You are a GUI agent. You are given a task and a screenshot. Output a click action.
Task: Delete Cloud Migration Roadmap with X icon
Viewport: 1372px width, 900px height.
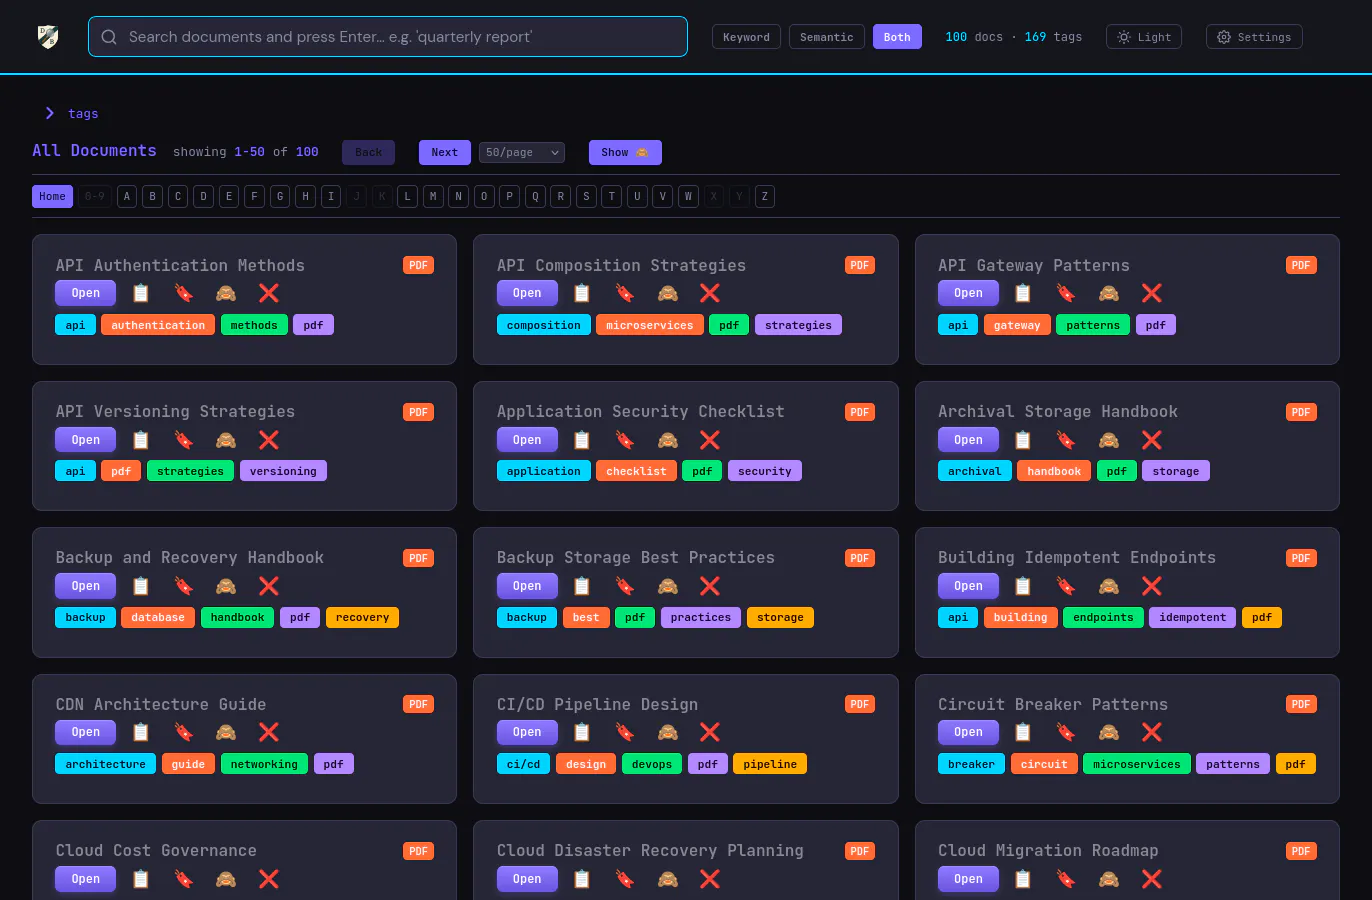[1152, 879]
